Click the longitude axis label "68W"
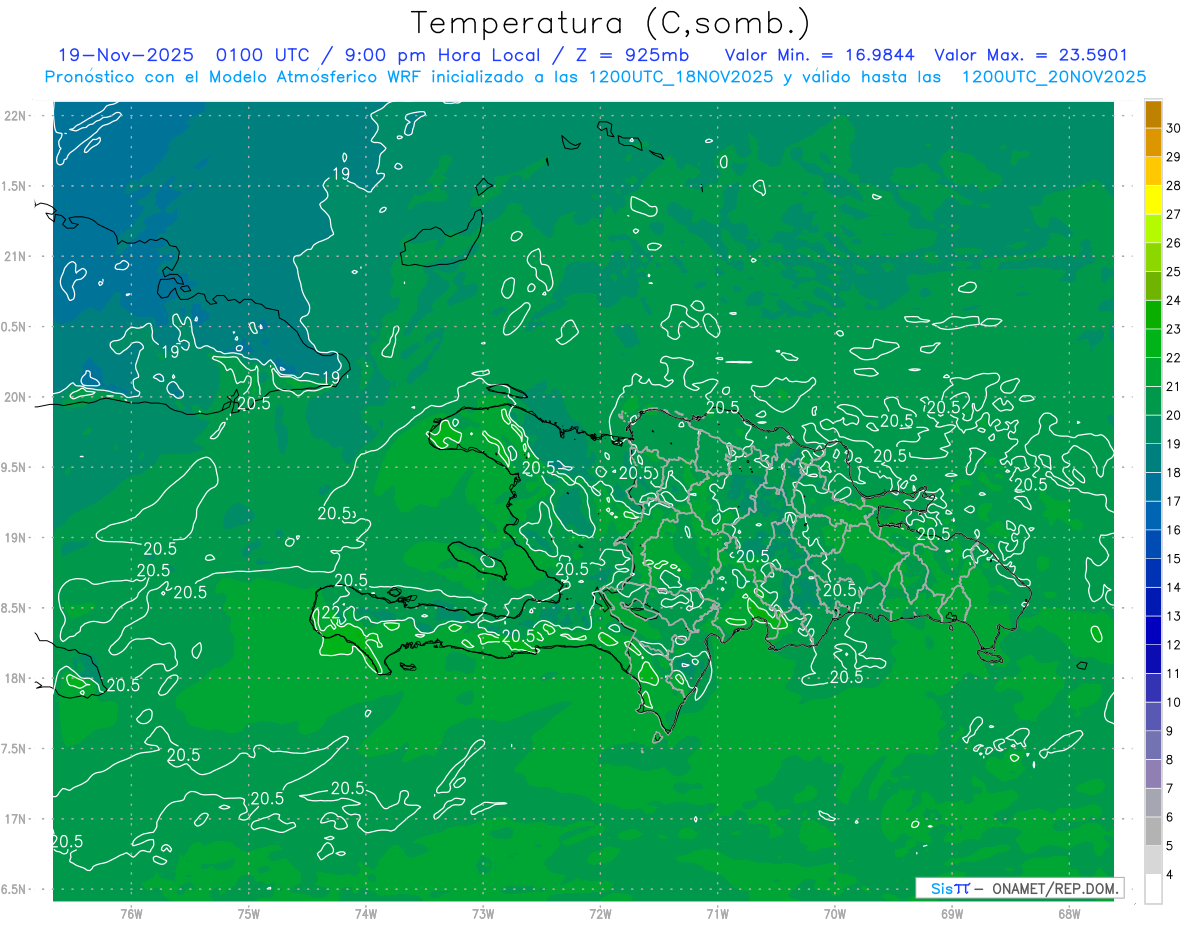Screen dimensions: 1200x927 click(x=1069, y=913)
